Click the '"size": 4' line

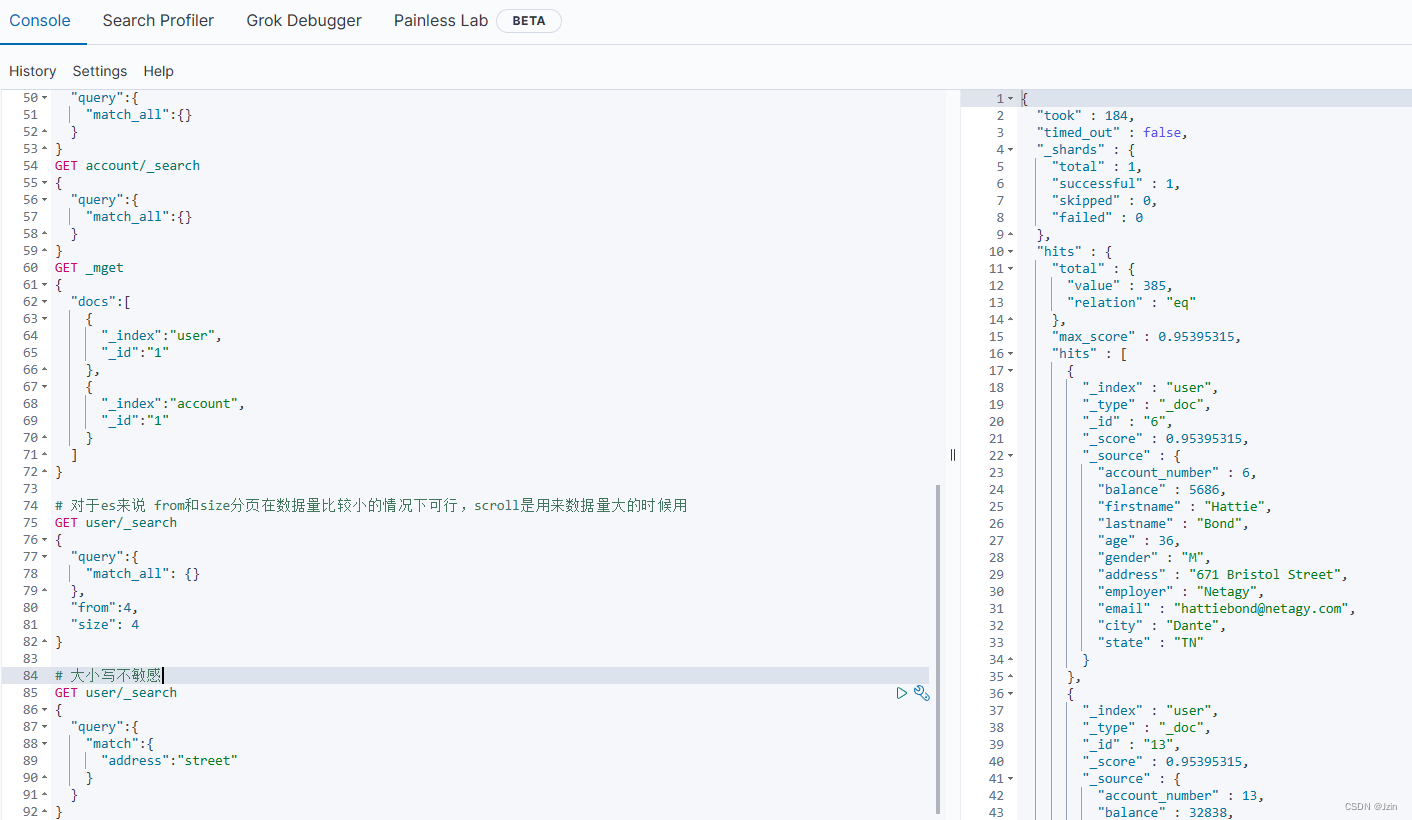tap(104, 625)
